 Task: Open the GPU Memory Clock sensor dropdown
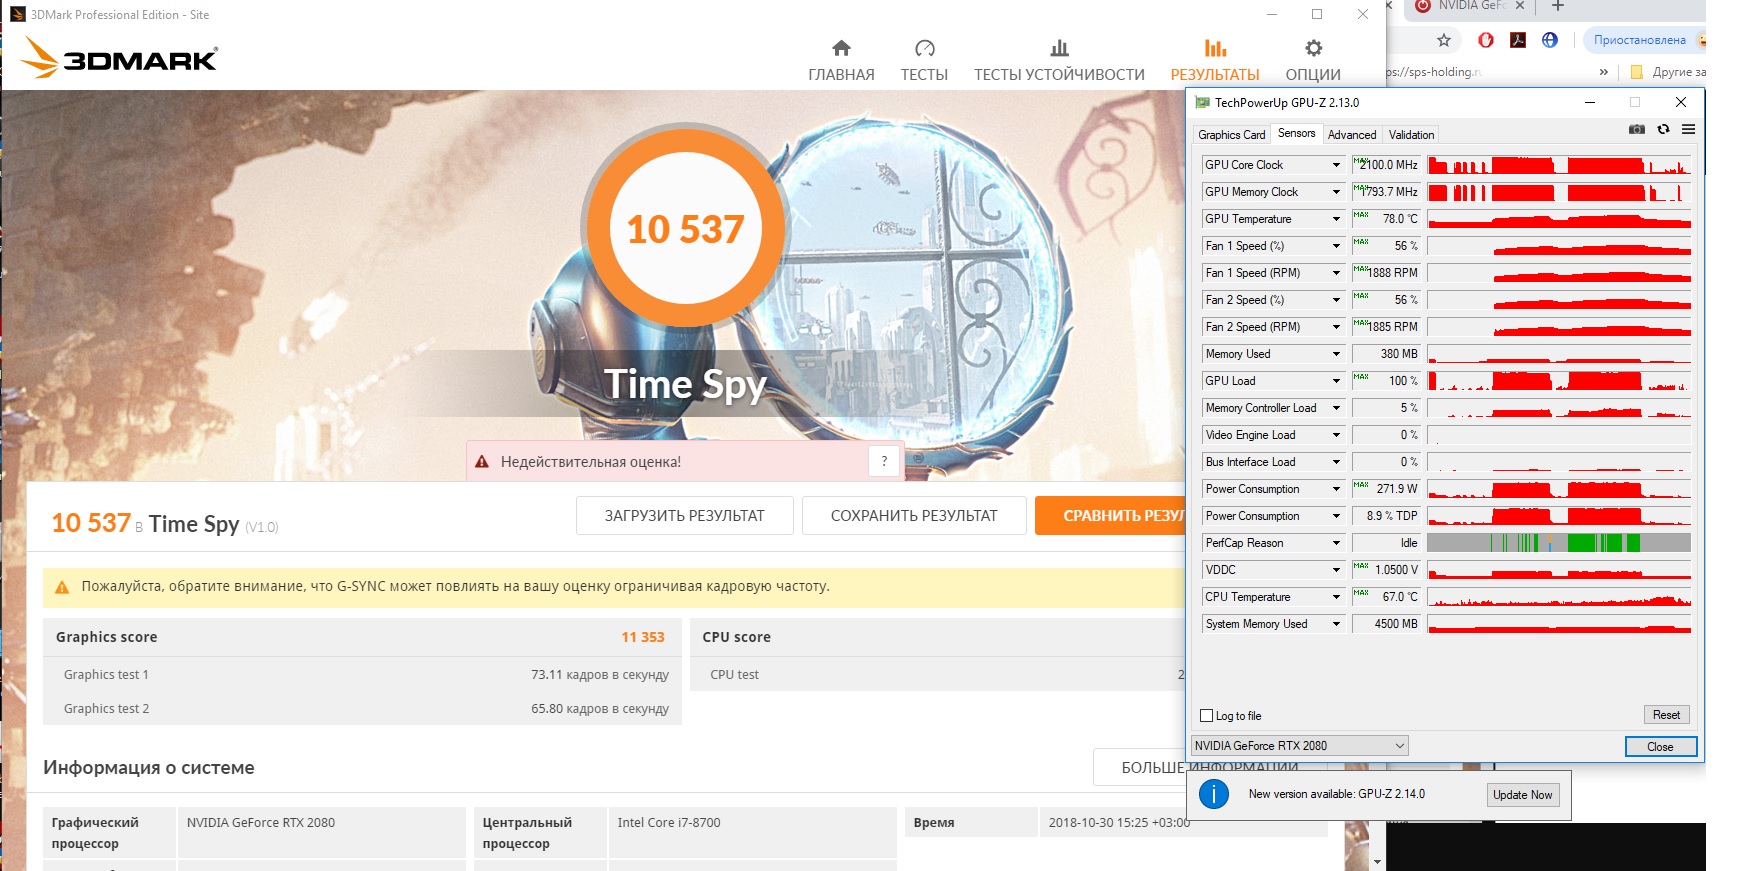[x=1336, y=192]
